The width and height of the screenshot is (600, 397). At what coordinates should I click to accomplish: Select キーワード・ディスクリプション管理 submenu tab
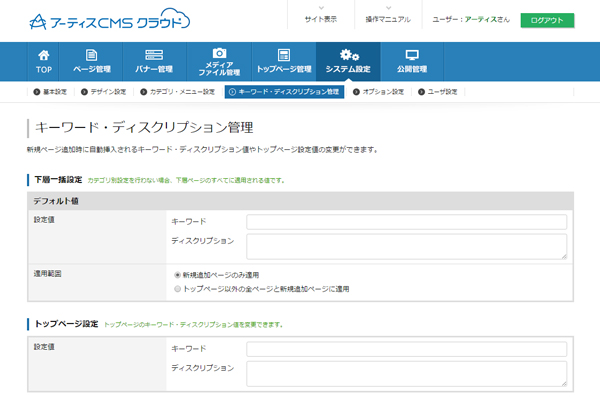coord(284,92)
